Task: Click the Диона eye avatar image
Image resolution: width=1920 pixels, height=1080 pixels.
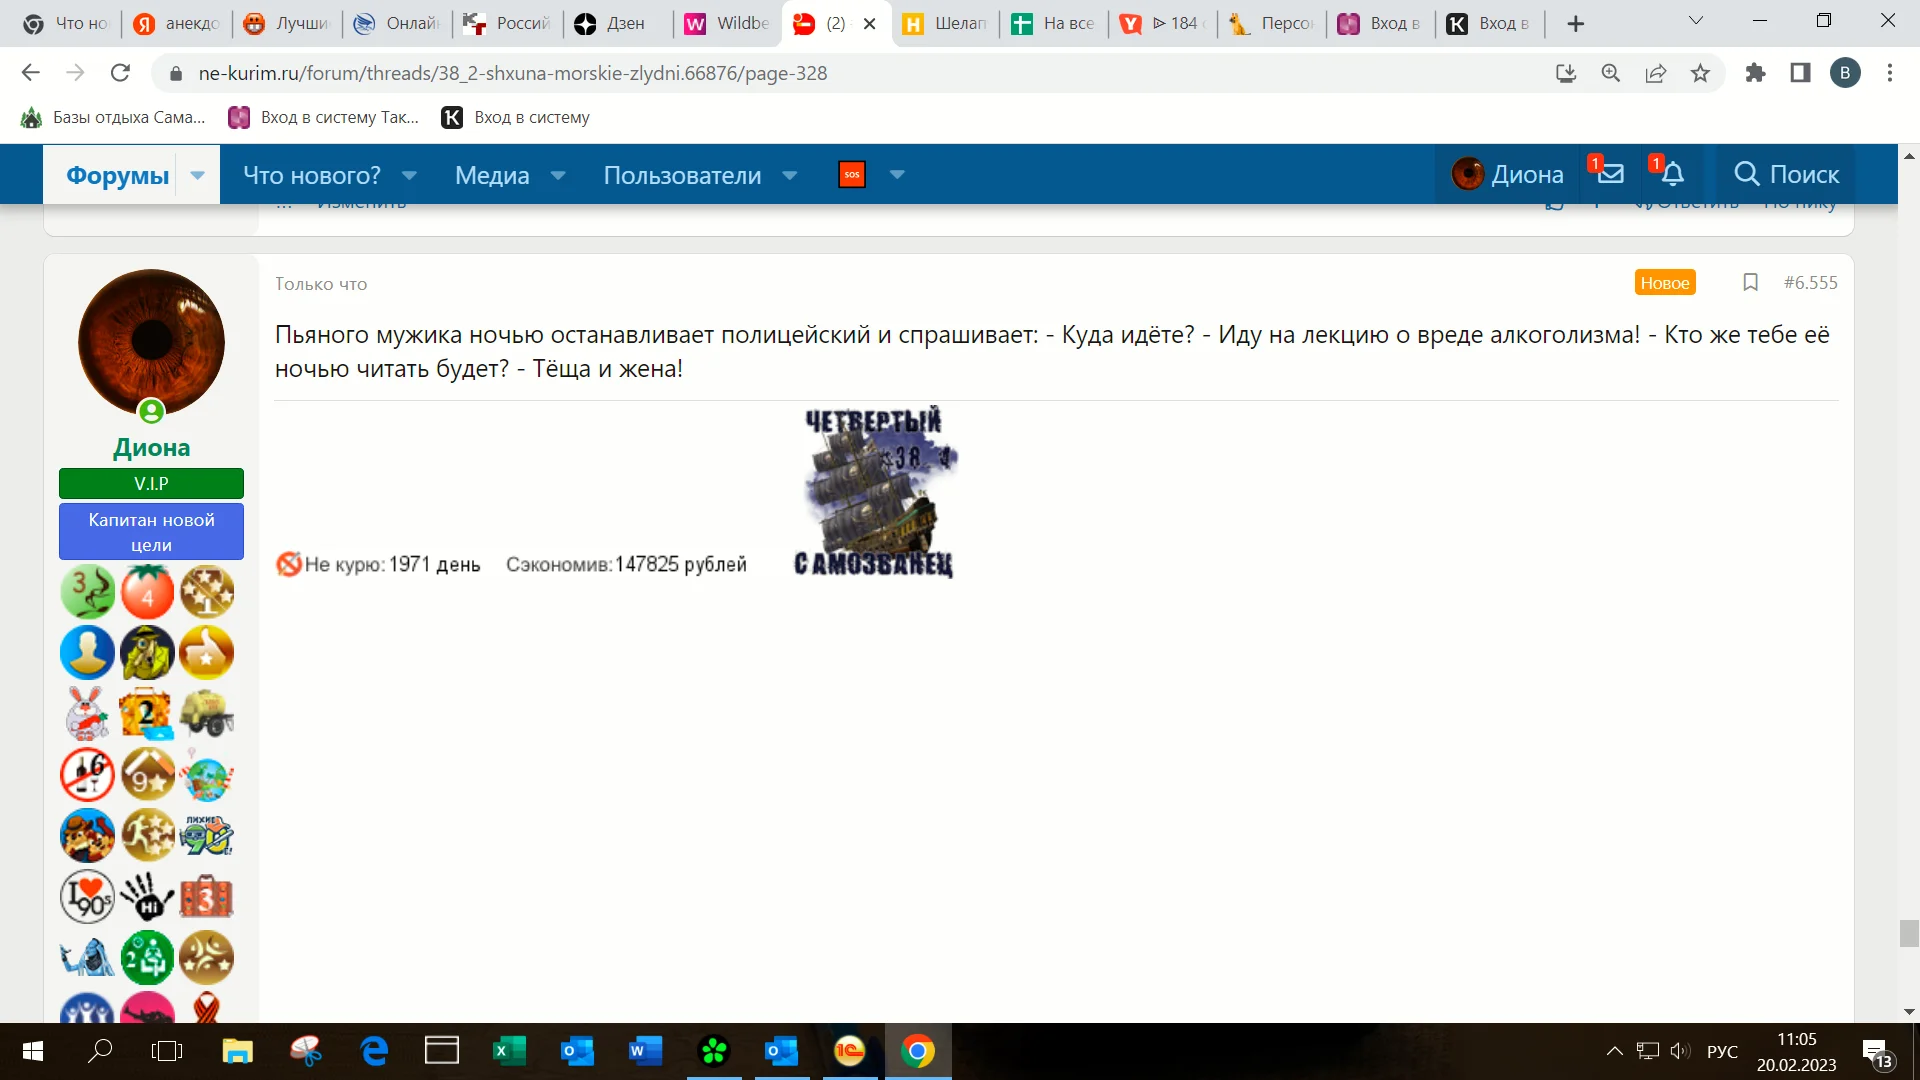Action: point(151,342)
